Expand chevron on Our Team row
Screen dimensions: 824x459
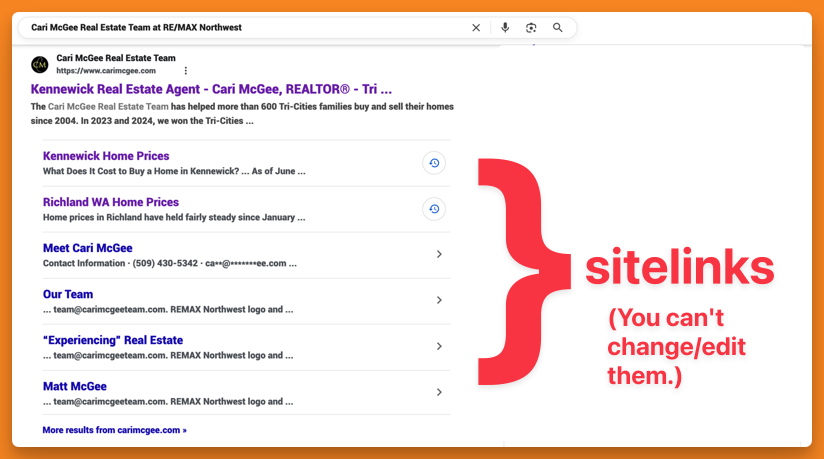(x=439, y=300)
